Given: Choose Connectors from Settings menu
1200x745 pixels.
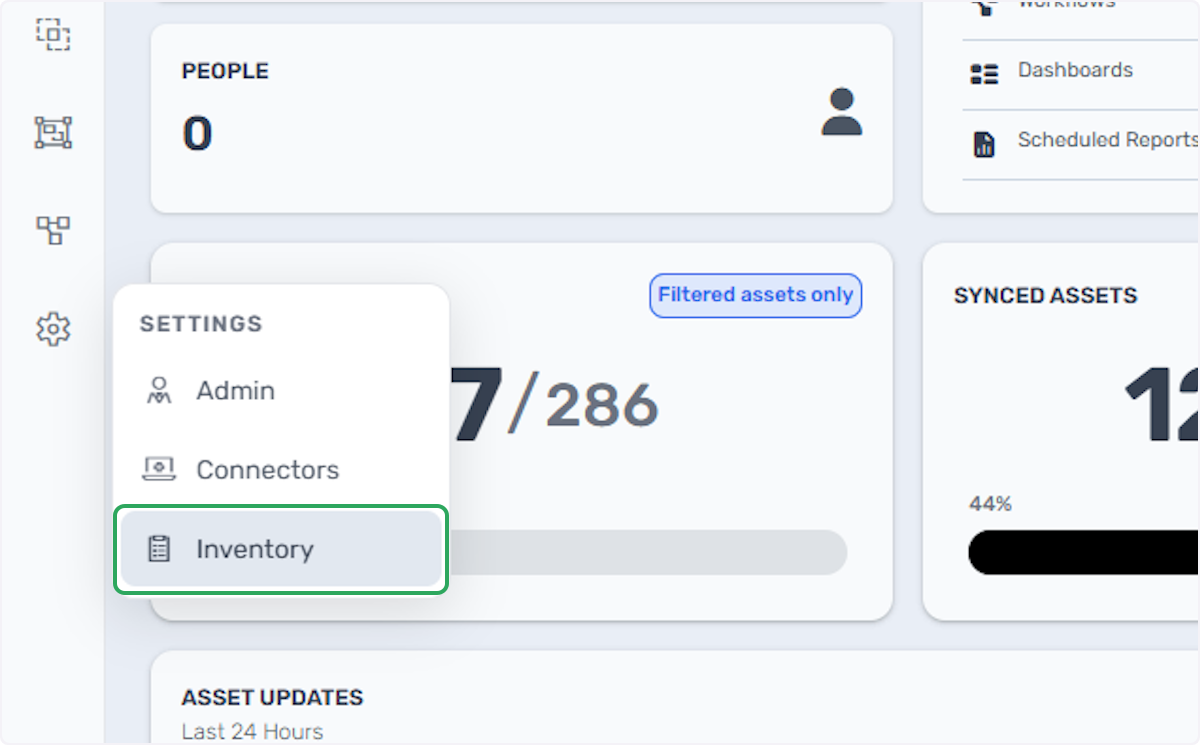Looking at the screenshot, I should coord(281,470).
